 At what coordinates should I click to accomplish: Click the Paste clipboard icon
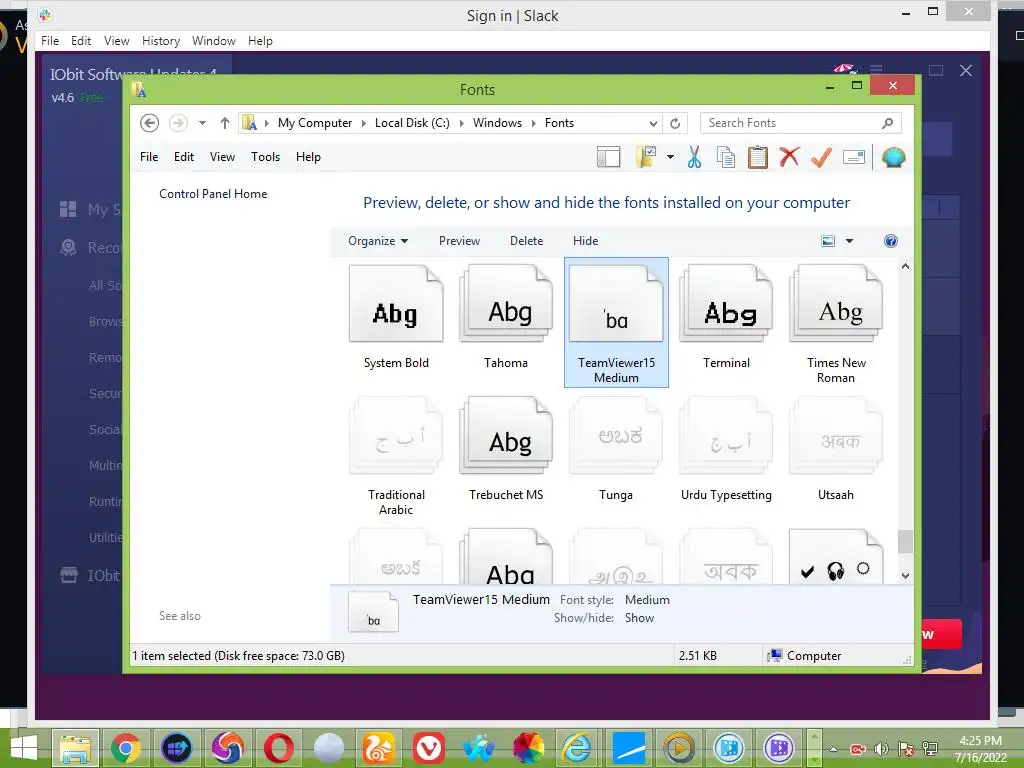(758, 157)
